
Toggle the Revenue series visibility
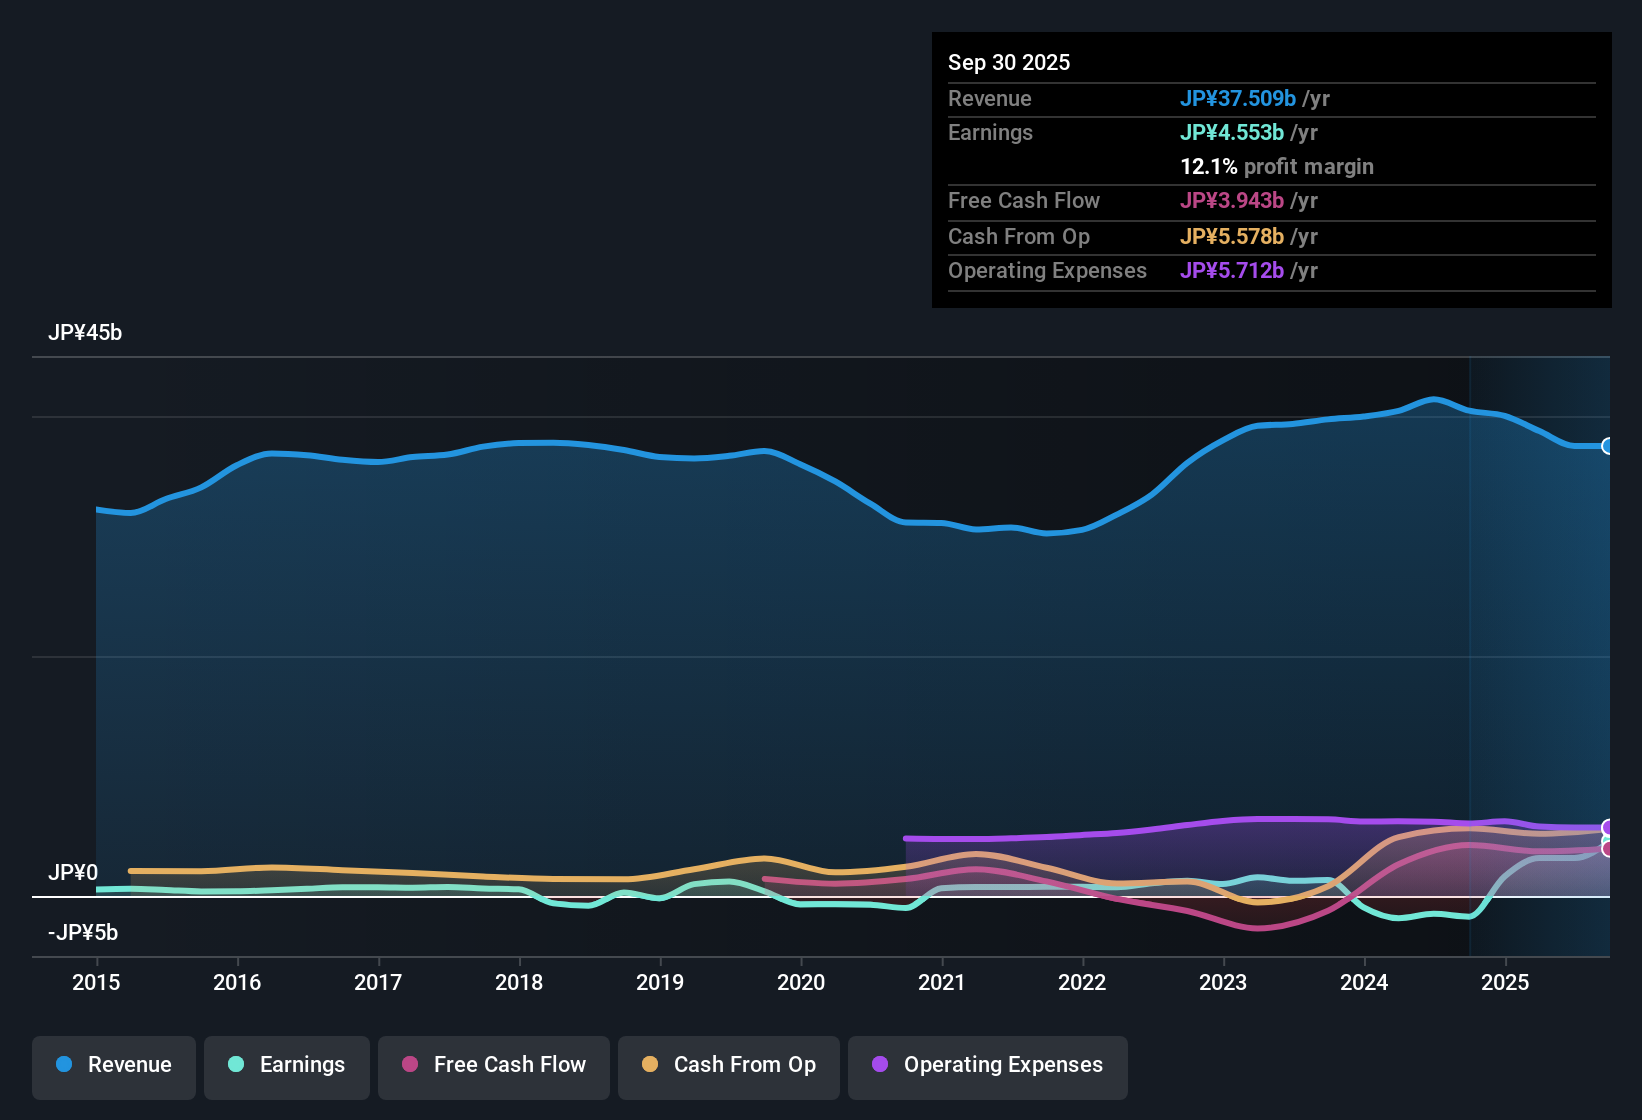point(113,1065)
